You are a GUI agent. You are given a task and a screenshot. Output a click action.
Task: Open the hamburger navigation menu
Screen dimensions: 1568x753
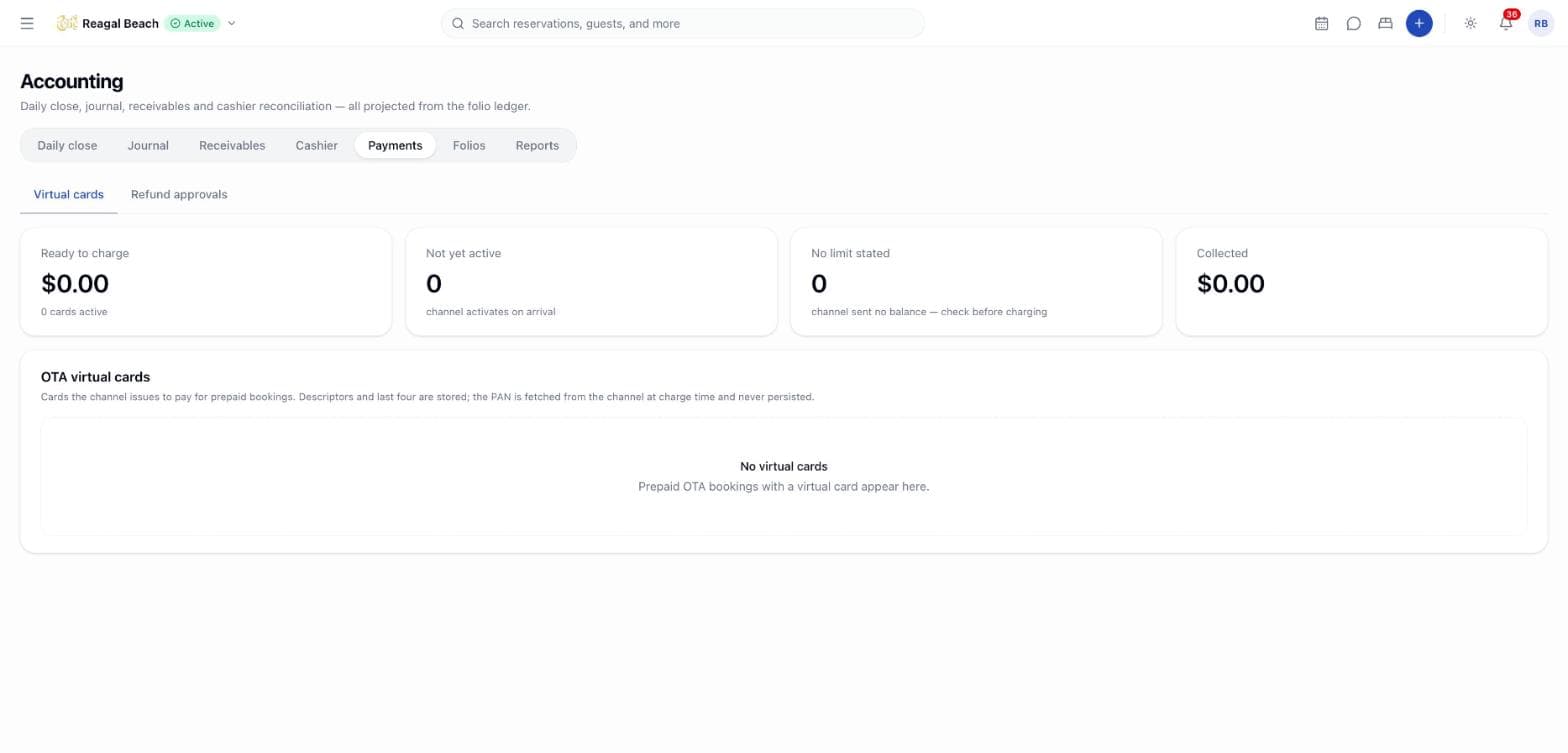point(27,23)
